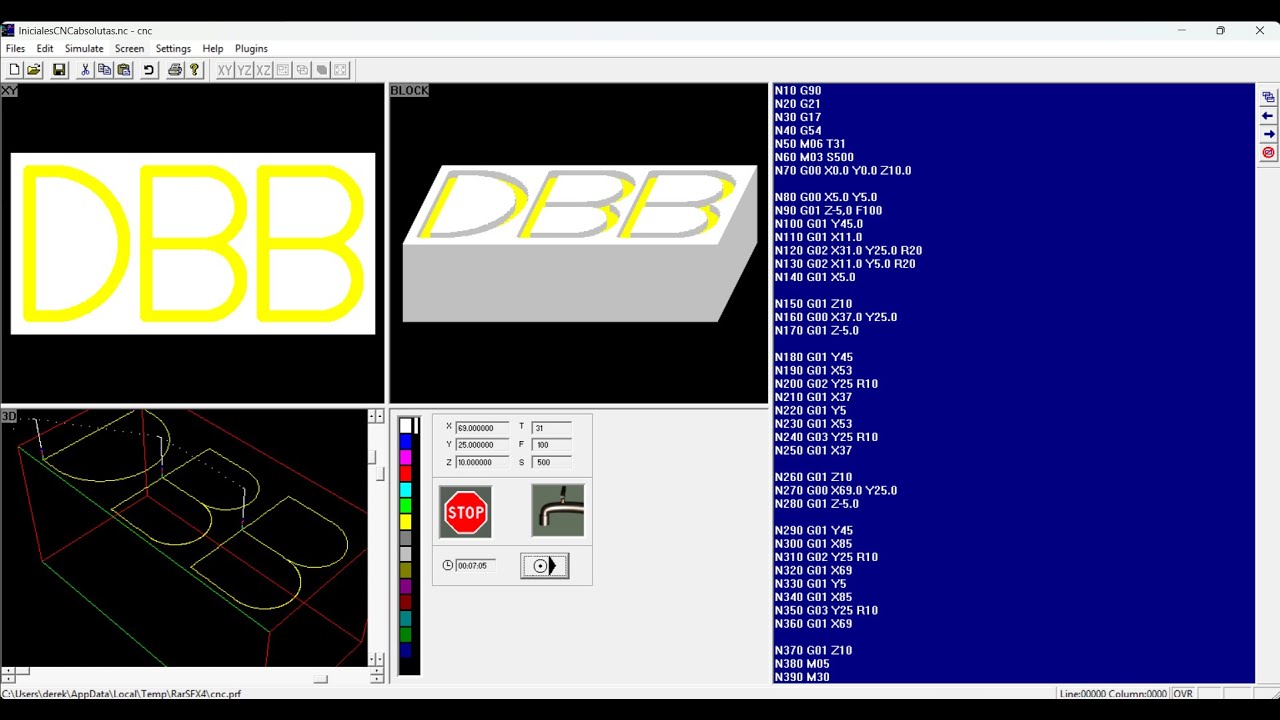Pick the purple color swatch
Viewport: 1280px width, 720px height.
[405, 586]
